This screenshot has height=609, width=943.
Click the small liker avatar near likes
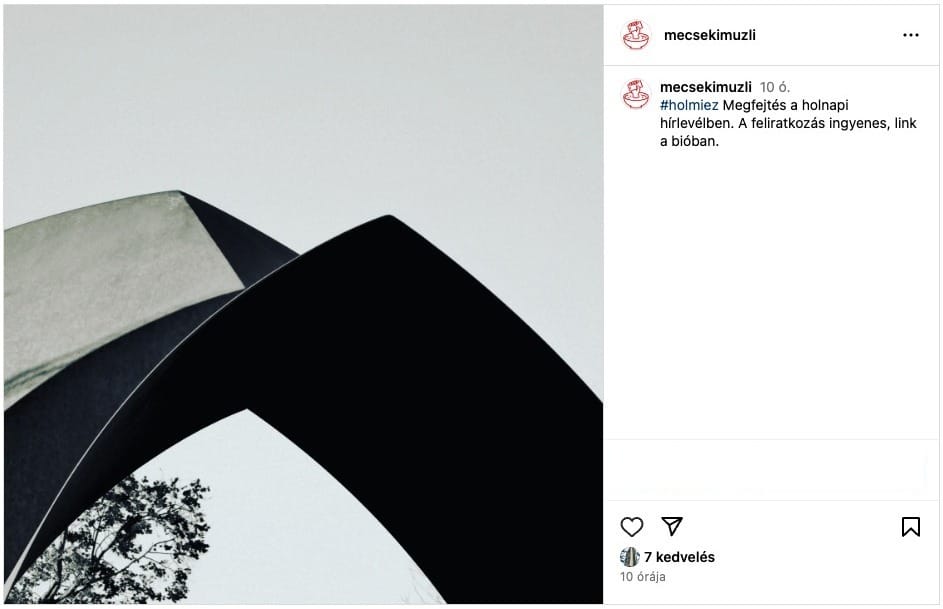[x=630, y=557]
